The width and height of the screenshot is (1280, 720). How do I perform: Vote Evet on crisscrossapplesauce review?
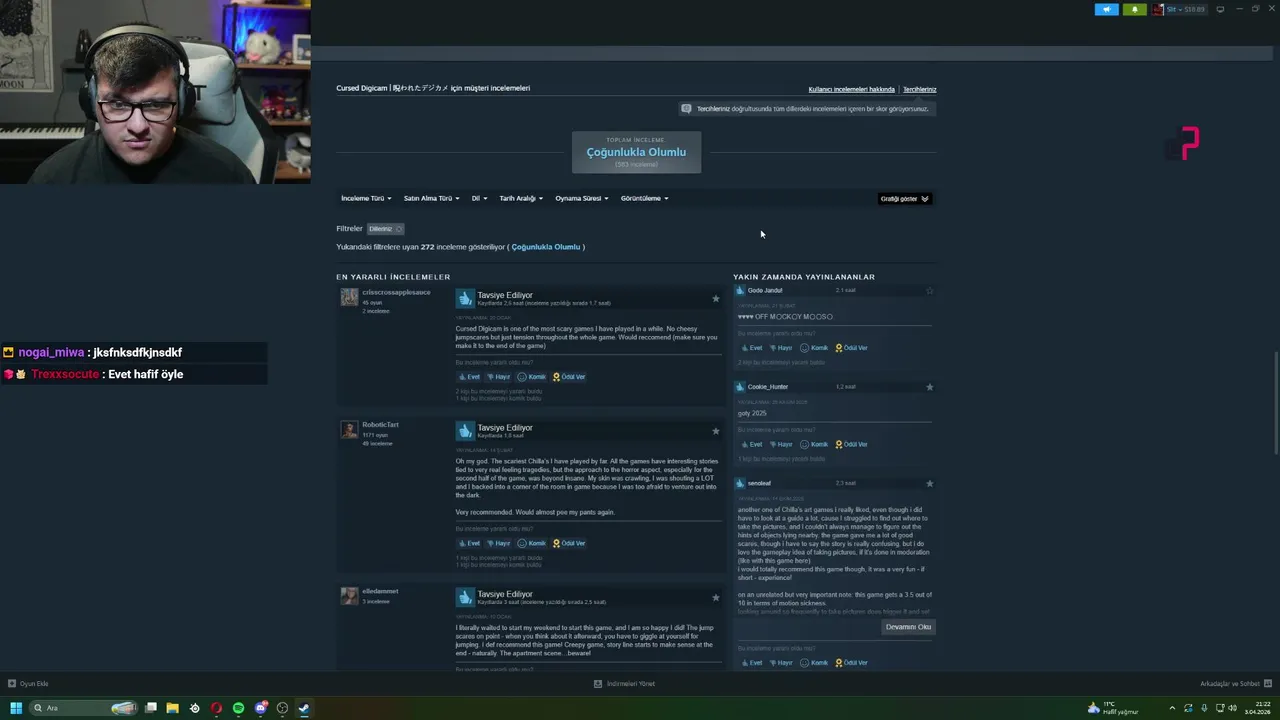(469, 377)
